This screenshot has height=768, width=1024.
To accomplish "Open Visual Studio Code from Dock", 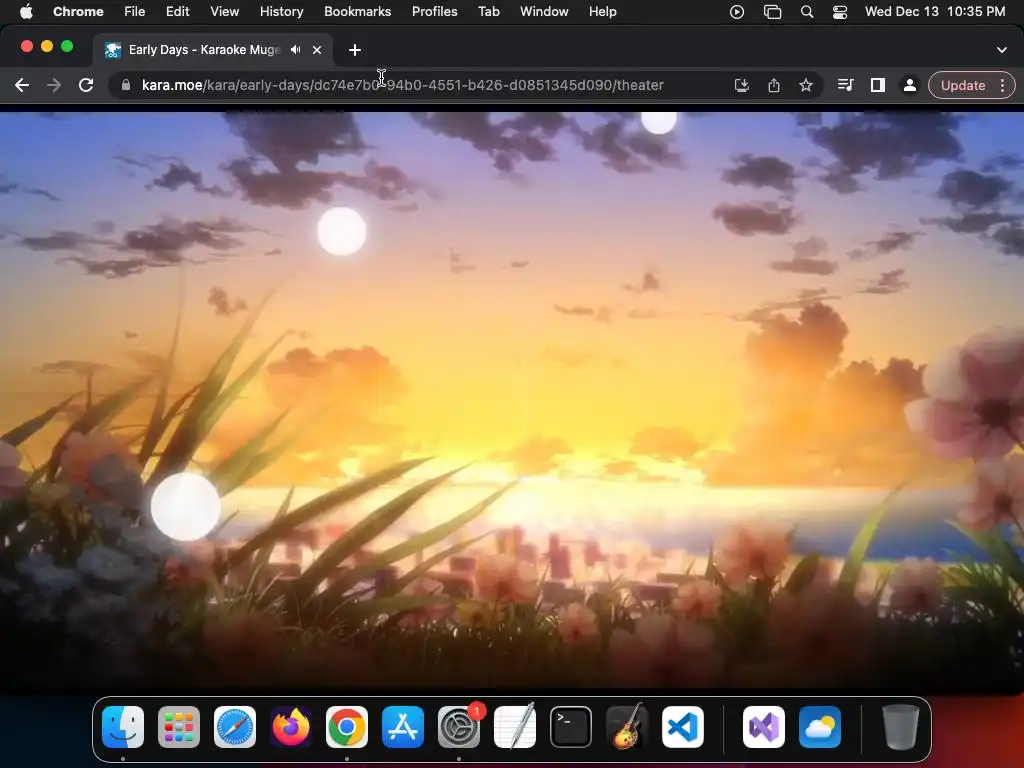I will pos(682,726).
